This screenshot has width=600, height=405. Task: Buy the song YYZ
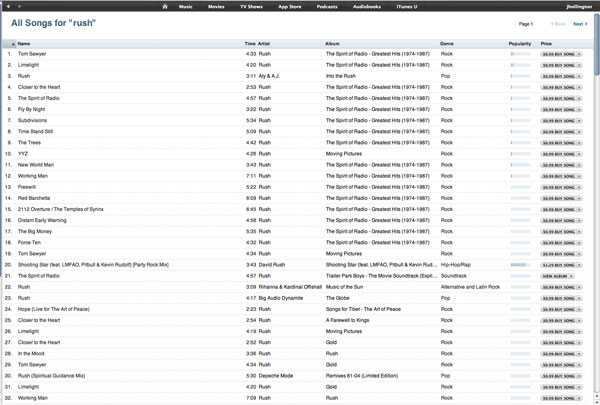pos(559,154)
